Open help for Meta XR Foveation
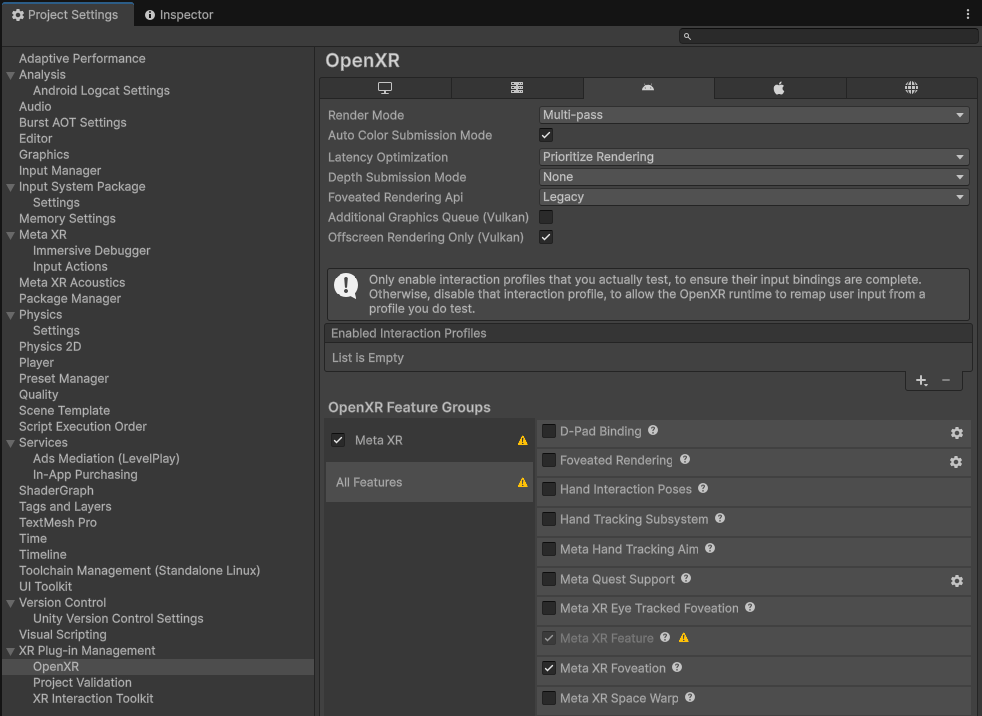982x716 pixels. coord(677,667)
